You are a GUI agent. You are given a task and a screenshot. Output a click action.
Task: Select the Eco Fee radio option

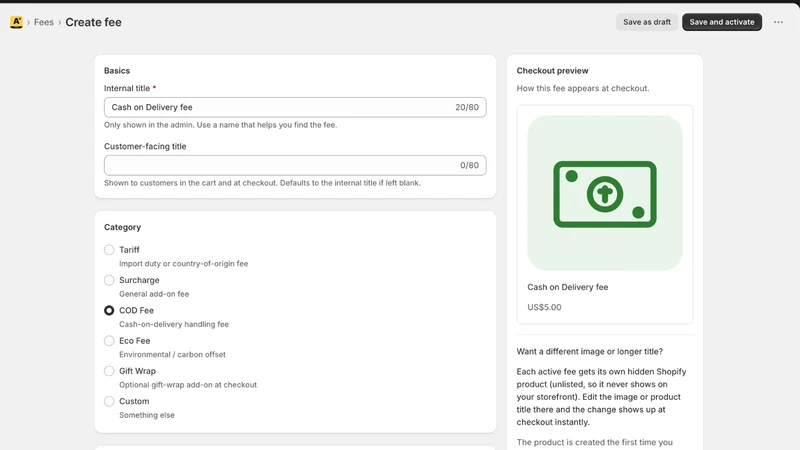(x=109, y=340)
